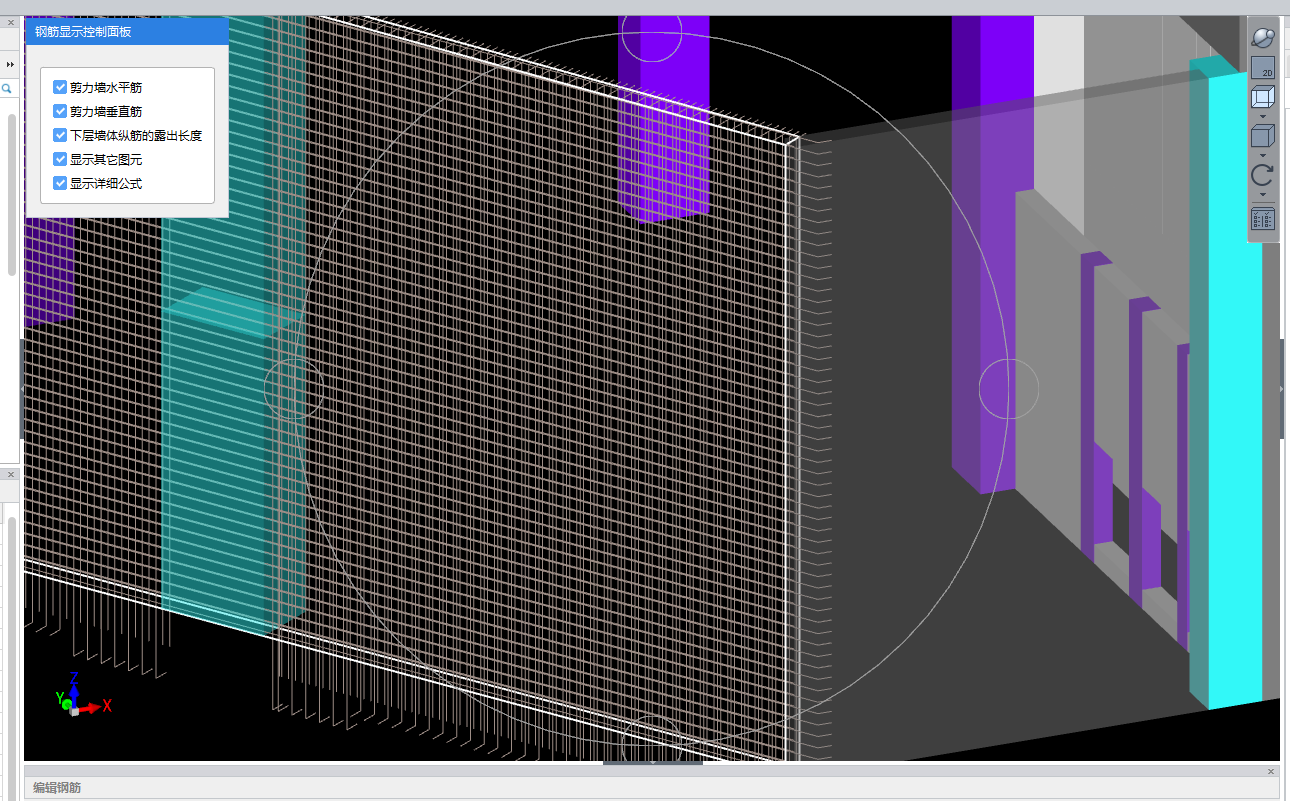Image resolution: width=1290 pixels, height=801 pixels.
Task: Click the orbit circle top handle
Action: point(652,32)
